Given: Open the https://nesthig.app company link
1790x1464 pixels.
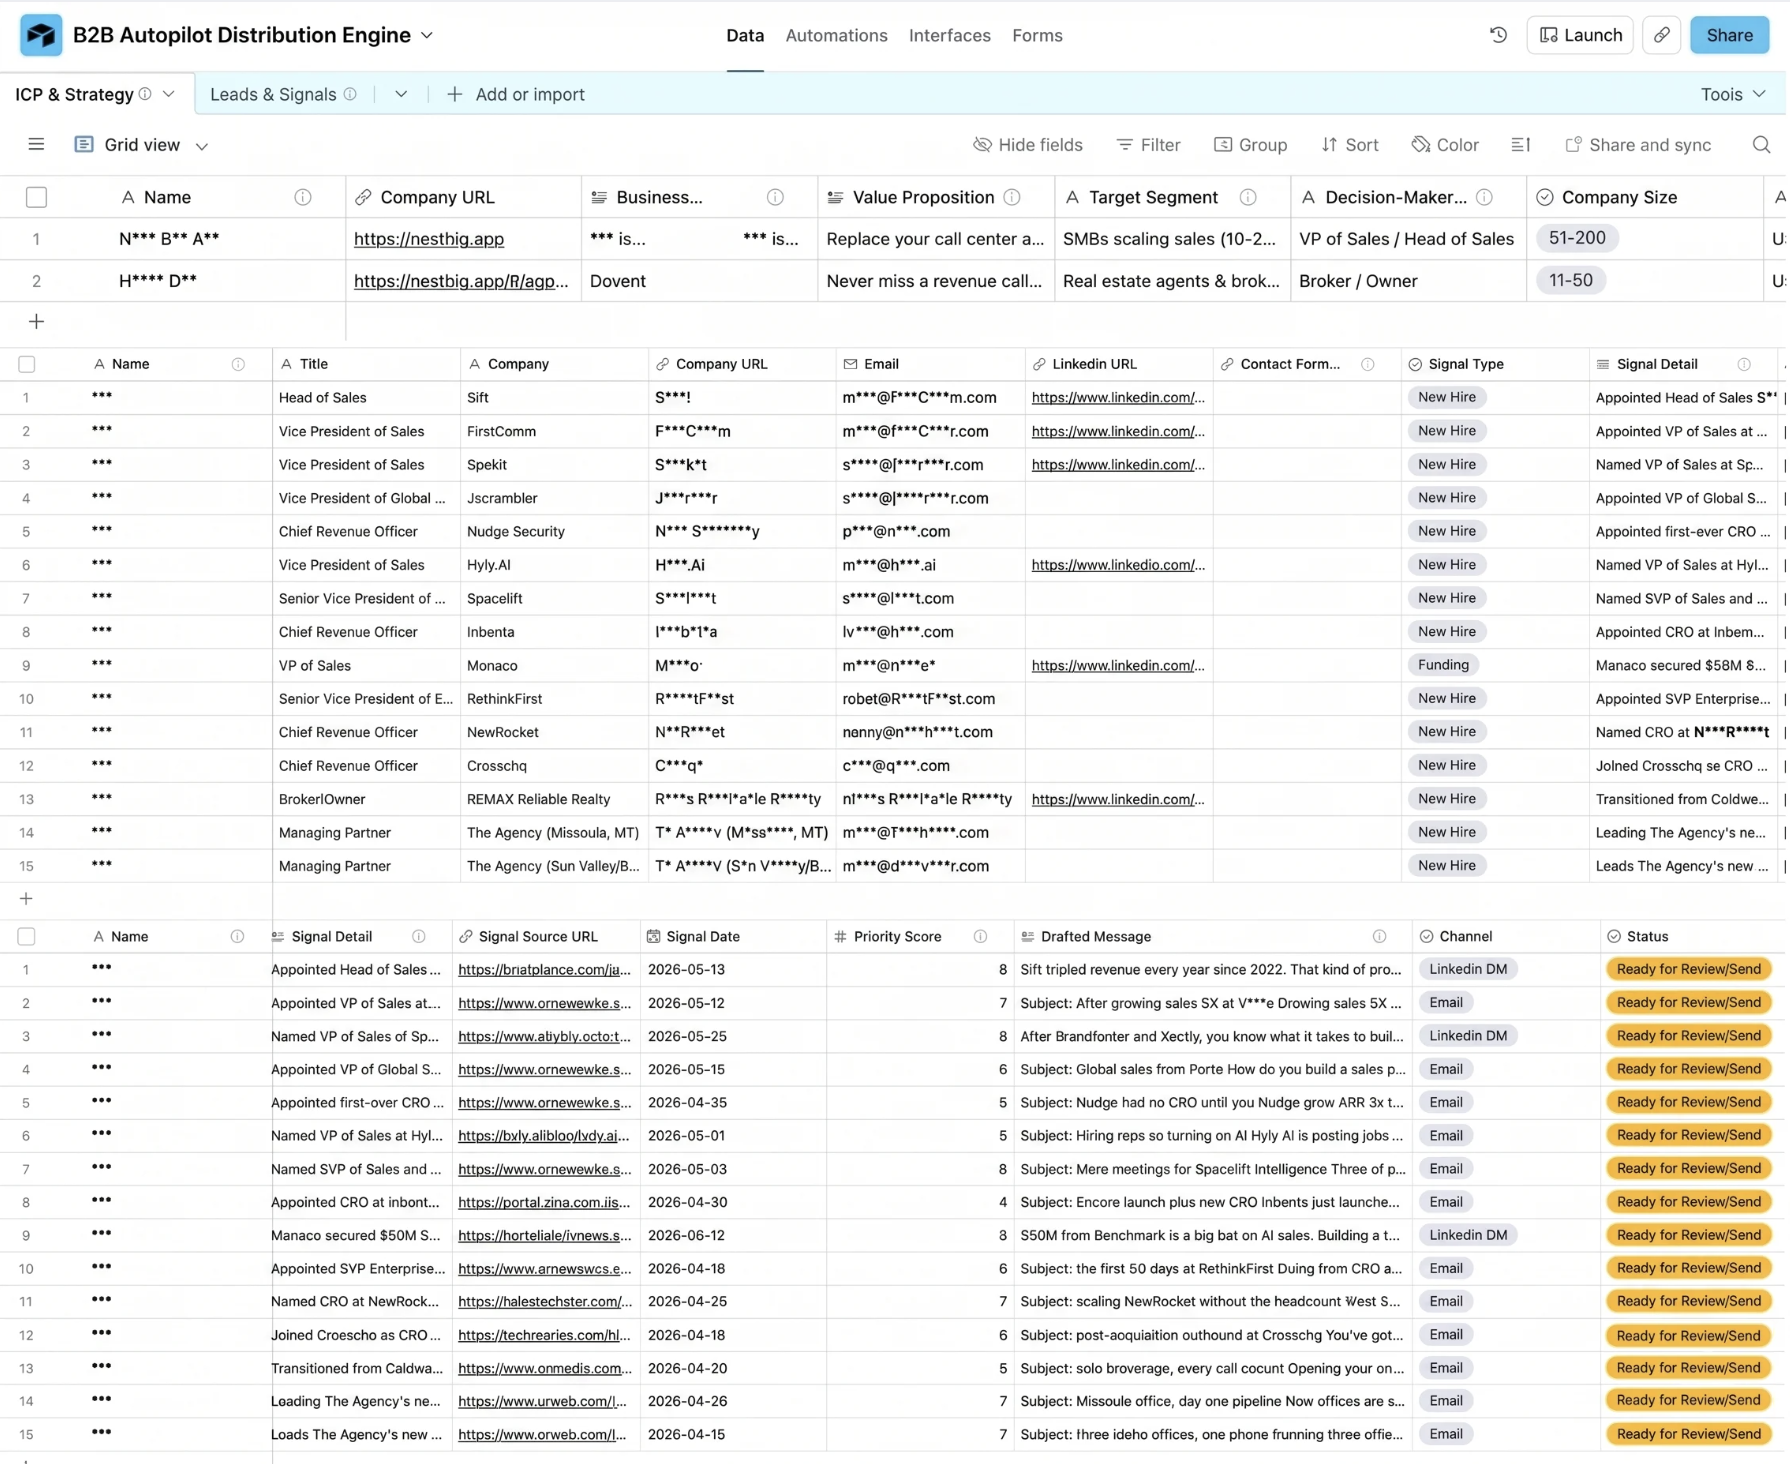Looking at the screenshot, I should pyautogui.click(x=429, y=239).
